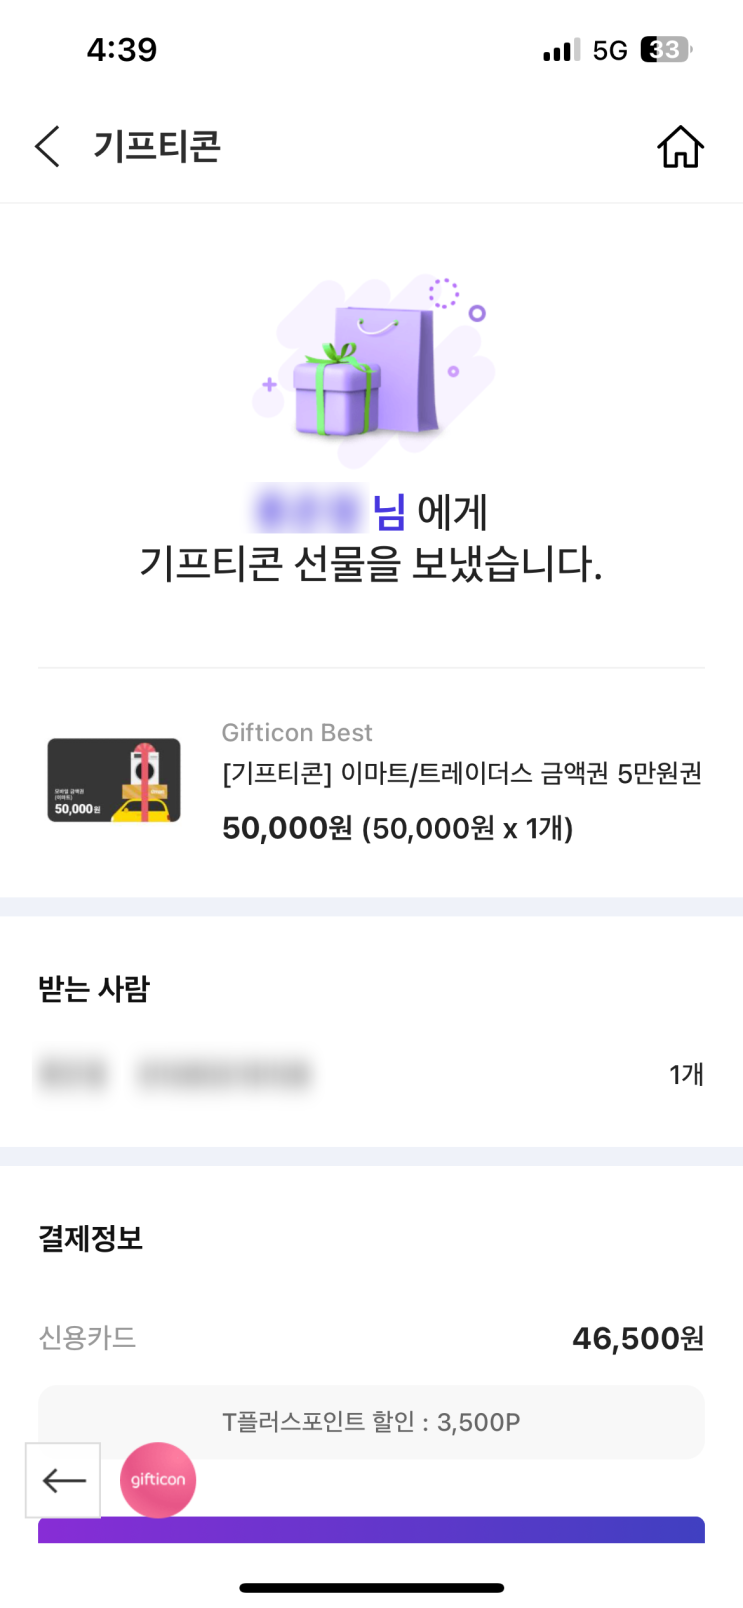Tap the blurred recipient phone number
Image resolution: width=743 pixels, height=1608 pixels.
223,1074
